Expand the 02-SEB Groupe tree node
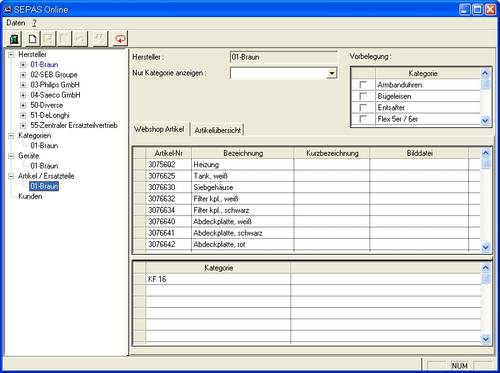 point(23,75)
